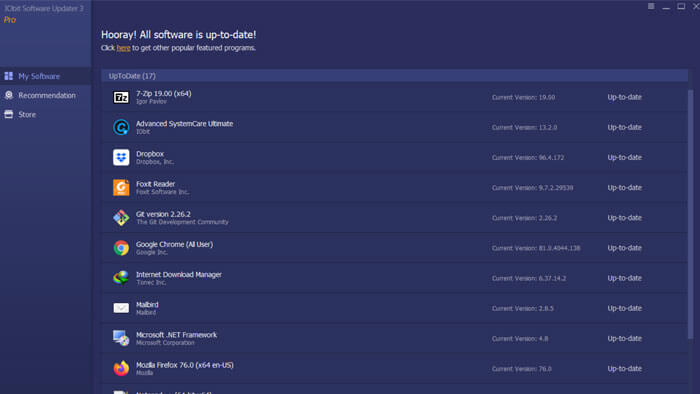
Task: Select the Internet Download Manager title
Action: (179, 274)
